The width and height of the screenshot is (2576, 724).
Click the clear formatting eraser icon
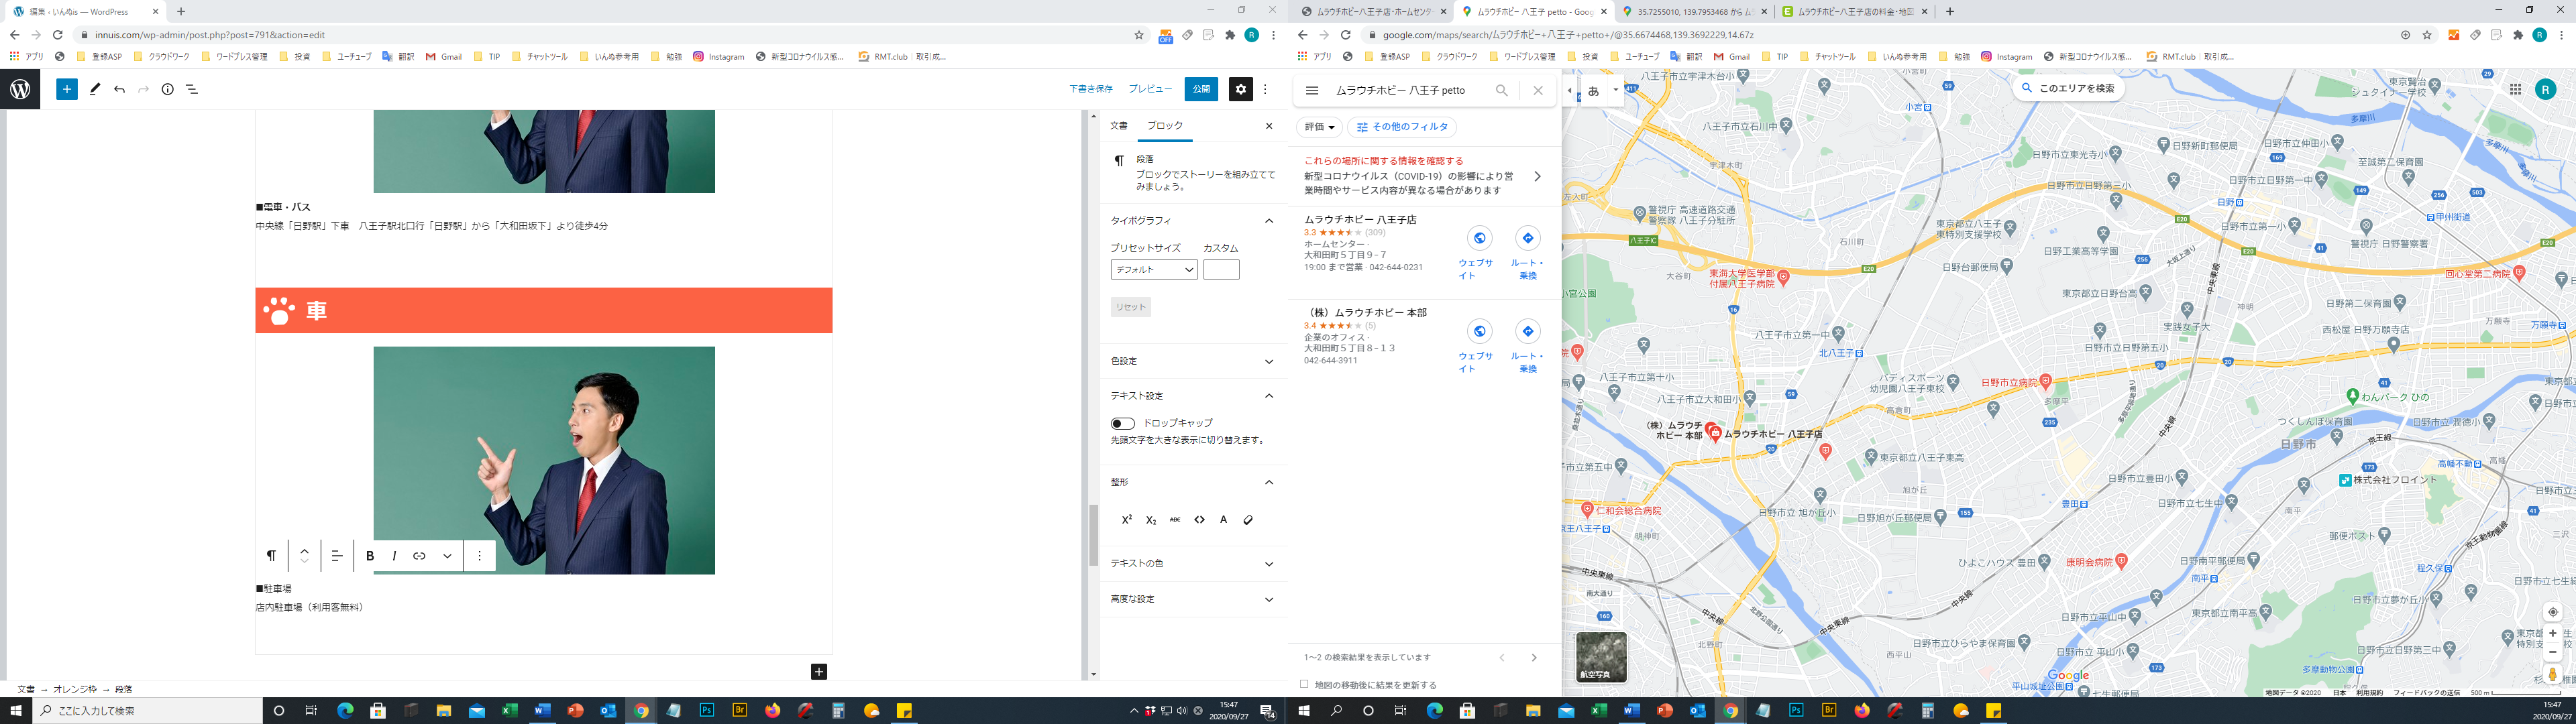[1248, 520]
